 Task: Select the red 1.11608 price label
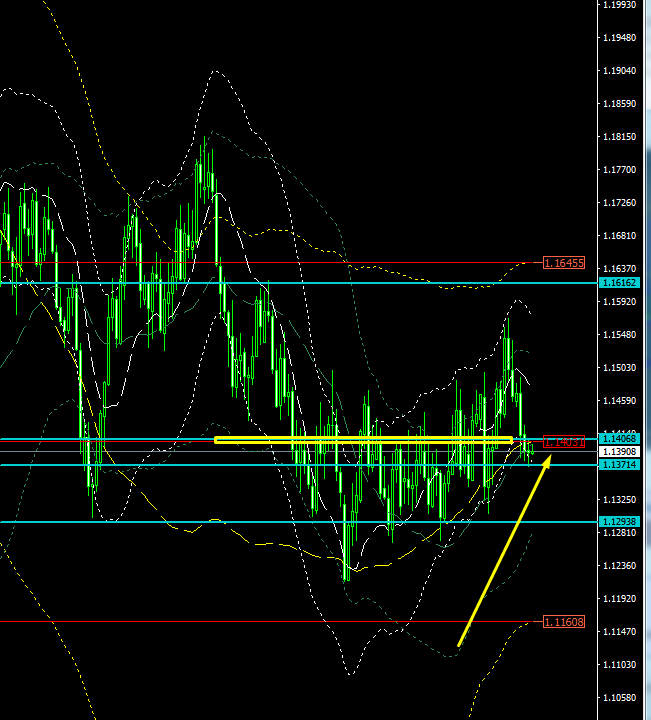[560, 622]
